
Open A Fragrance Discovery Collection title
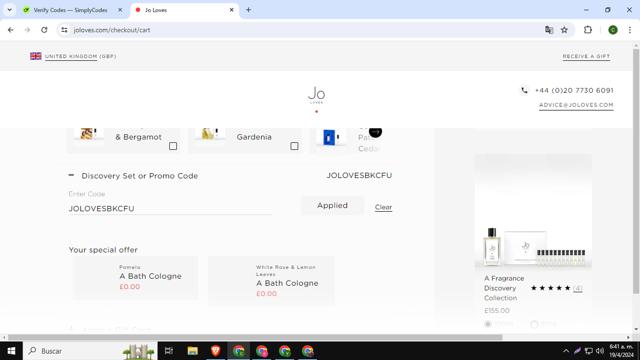point(504,288)
